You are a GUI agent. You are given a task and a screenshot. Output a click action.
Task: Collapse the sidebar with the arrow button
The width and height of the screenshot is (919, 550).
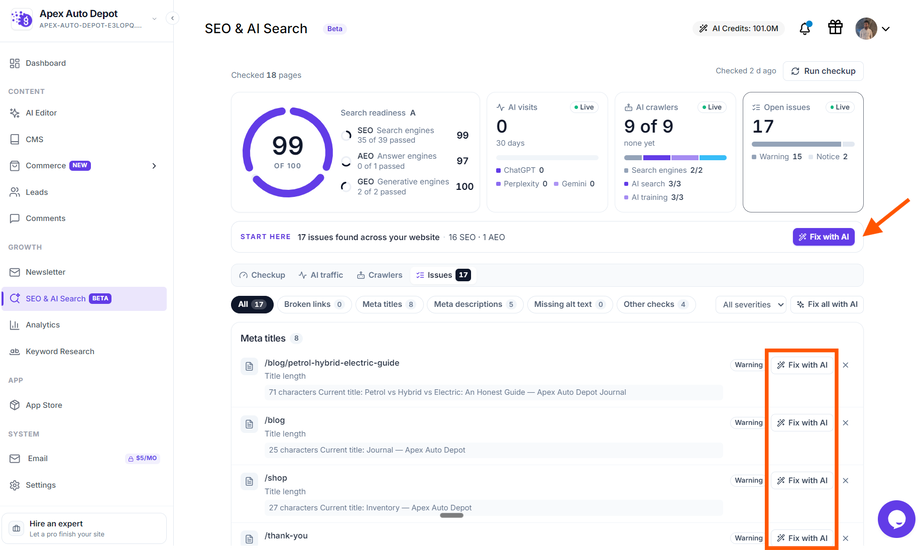pyautogui.click(x=172, y=18)
